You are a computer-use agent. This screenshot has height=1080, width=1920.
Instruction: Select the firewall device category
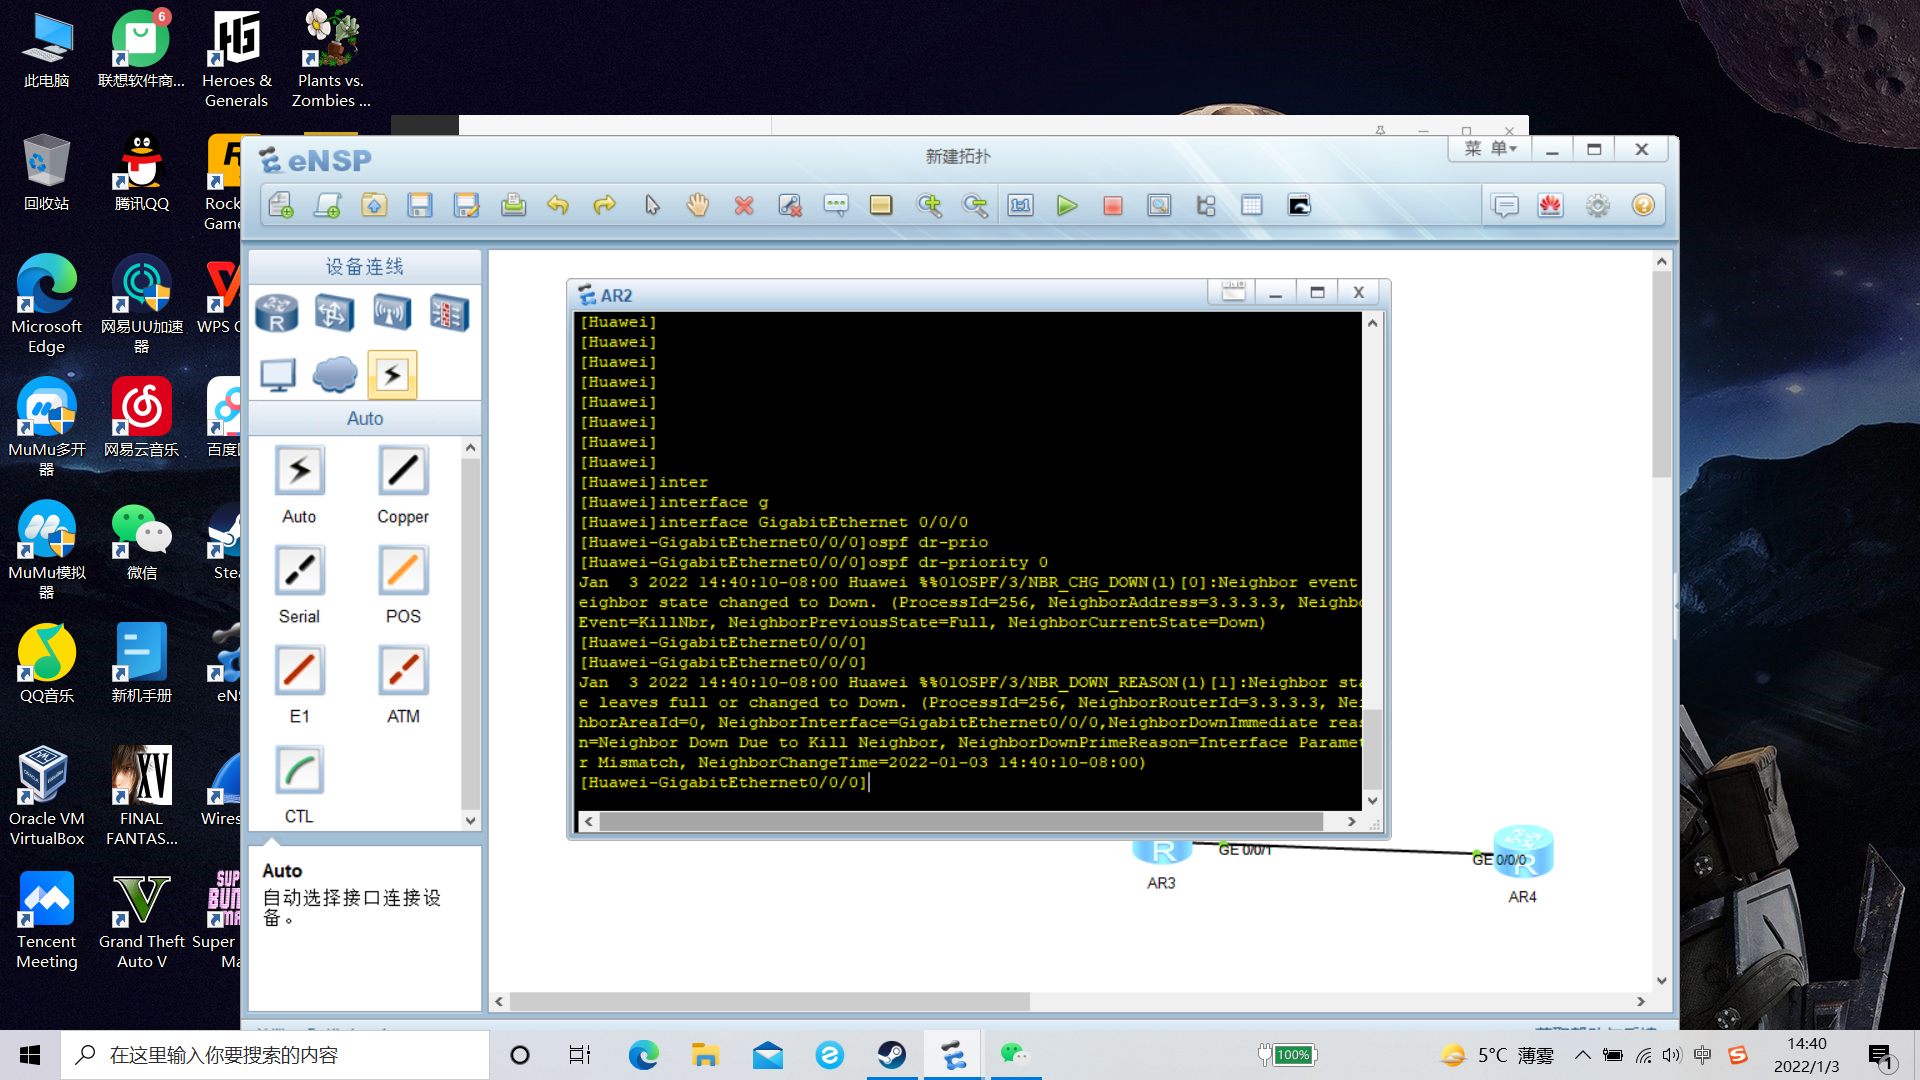449,313
